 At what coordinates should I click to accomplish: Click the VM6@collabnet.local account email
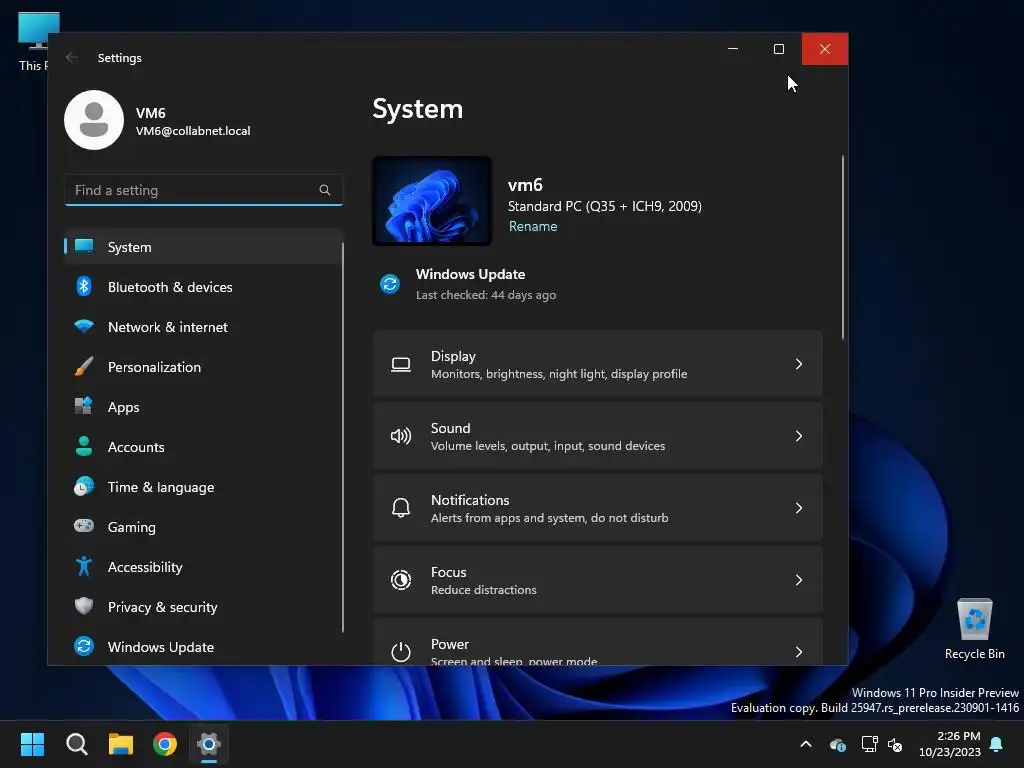(x=193, y=131)
